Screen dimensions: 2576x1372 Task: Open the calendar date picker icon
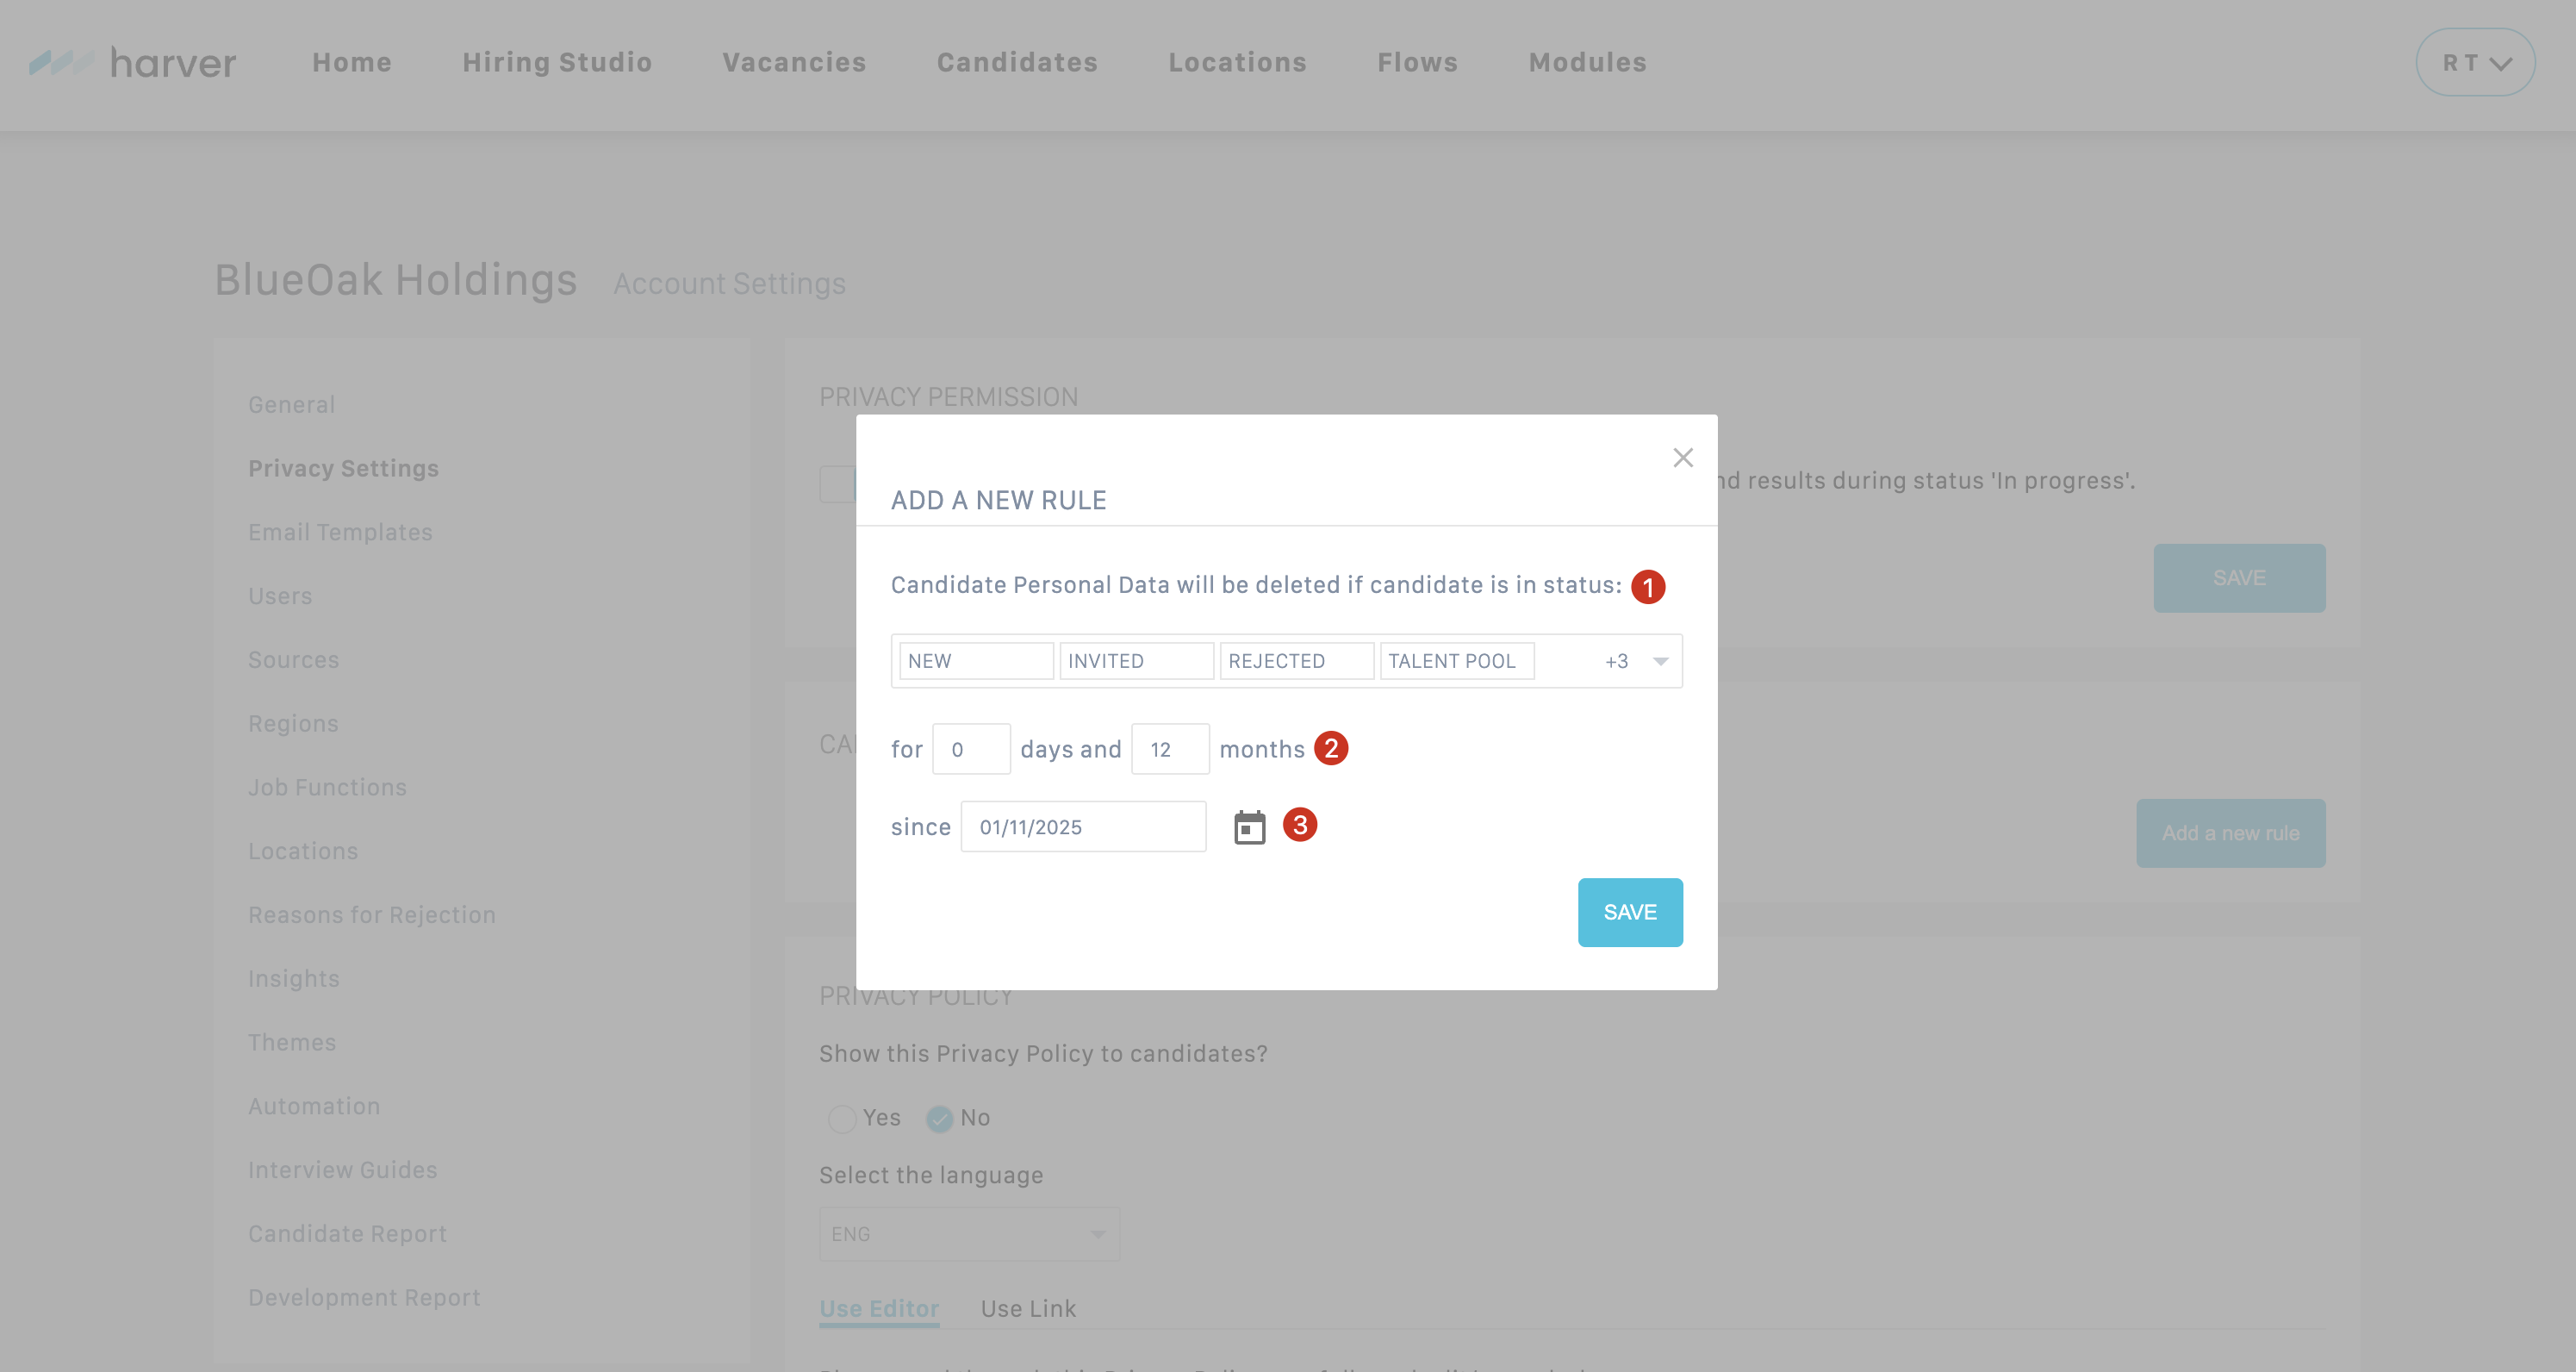[1249, 827]
